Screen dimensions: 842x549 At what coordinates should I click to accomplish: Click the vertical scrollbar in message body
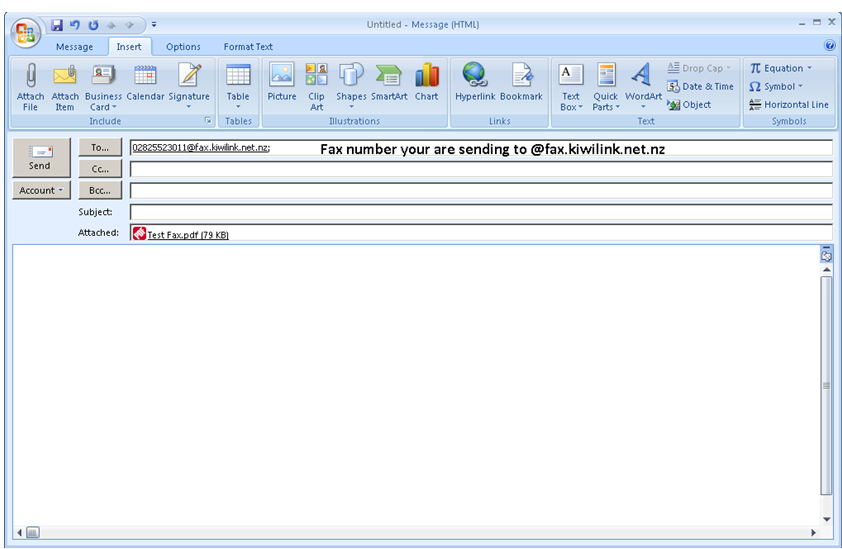(826, 385)
